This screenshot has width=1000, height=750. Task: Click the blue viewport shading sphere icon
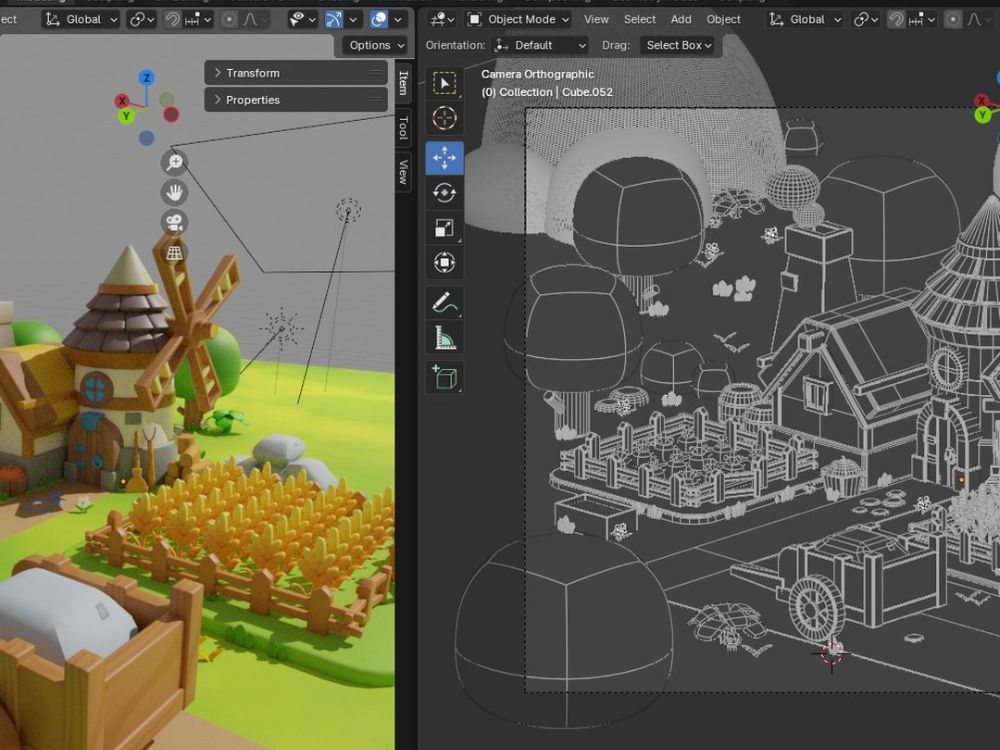click(378, 19)
